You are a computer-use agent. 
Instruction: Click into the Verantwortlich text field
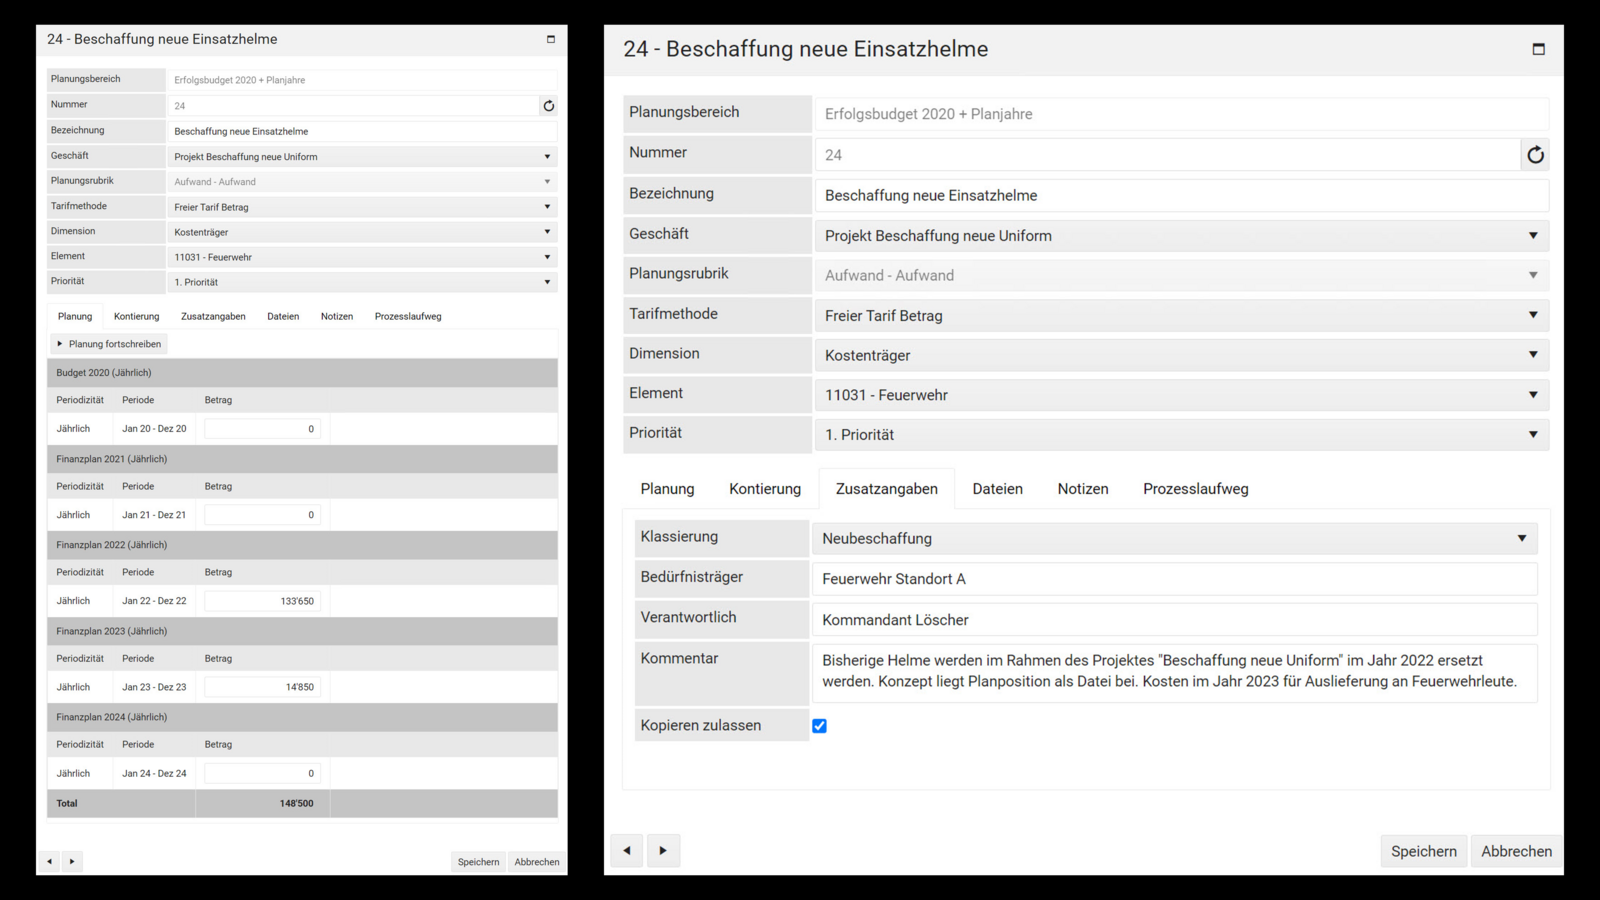pos(1174,620)
